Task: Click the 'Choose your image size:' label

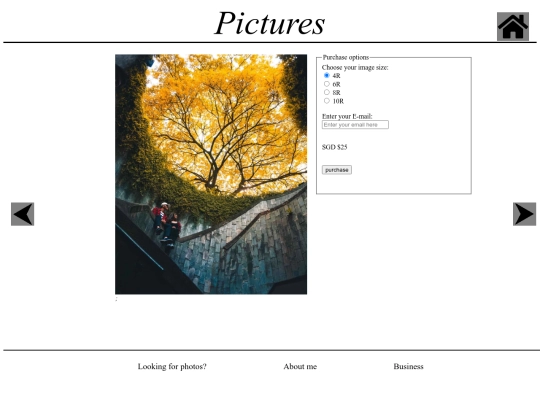Action: 355,68
